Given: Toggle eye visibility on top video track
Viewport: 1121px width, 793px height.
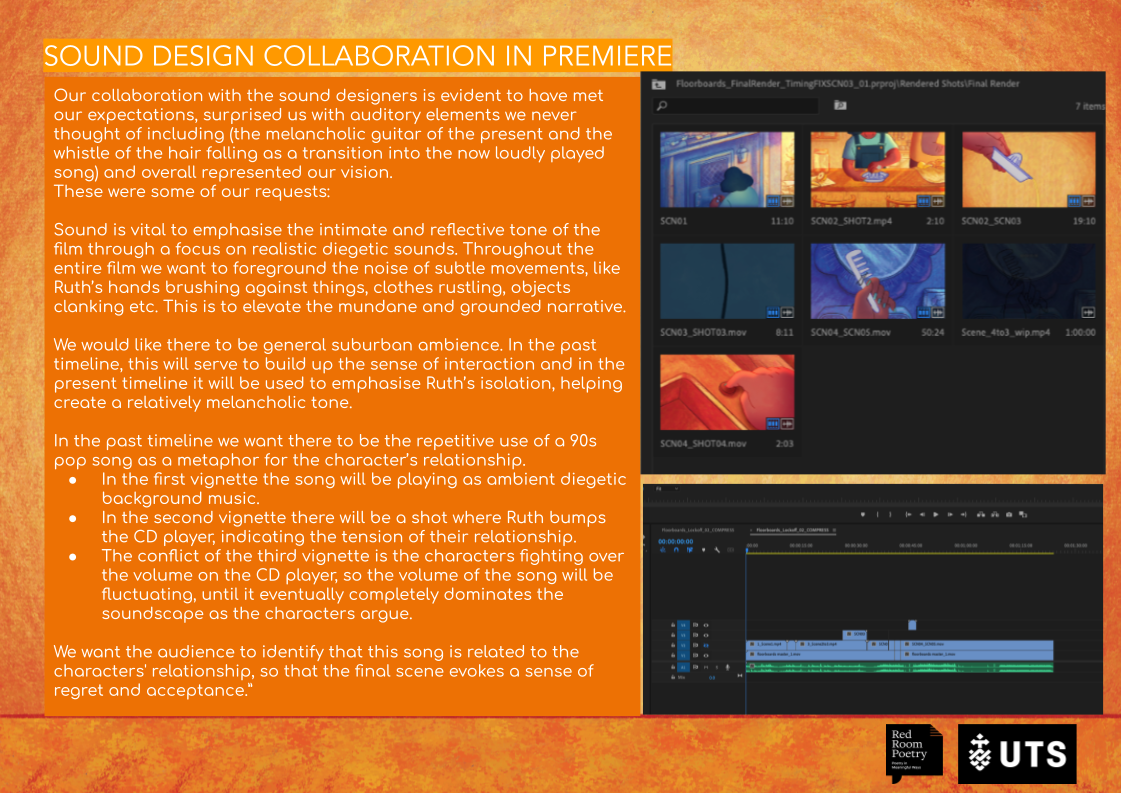Looking at the screenshot, I should [706, 625].
